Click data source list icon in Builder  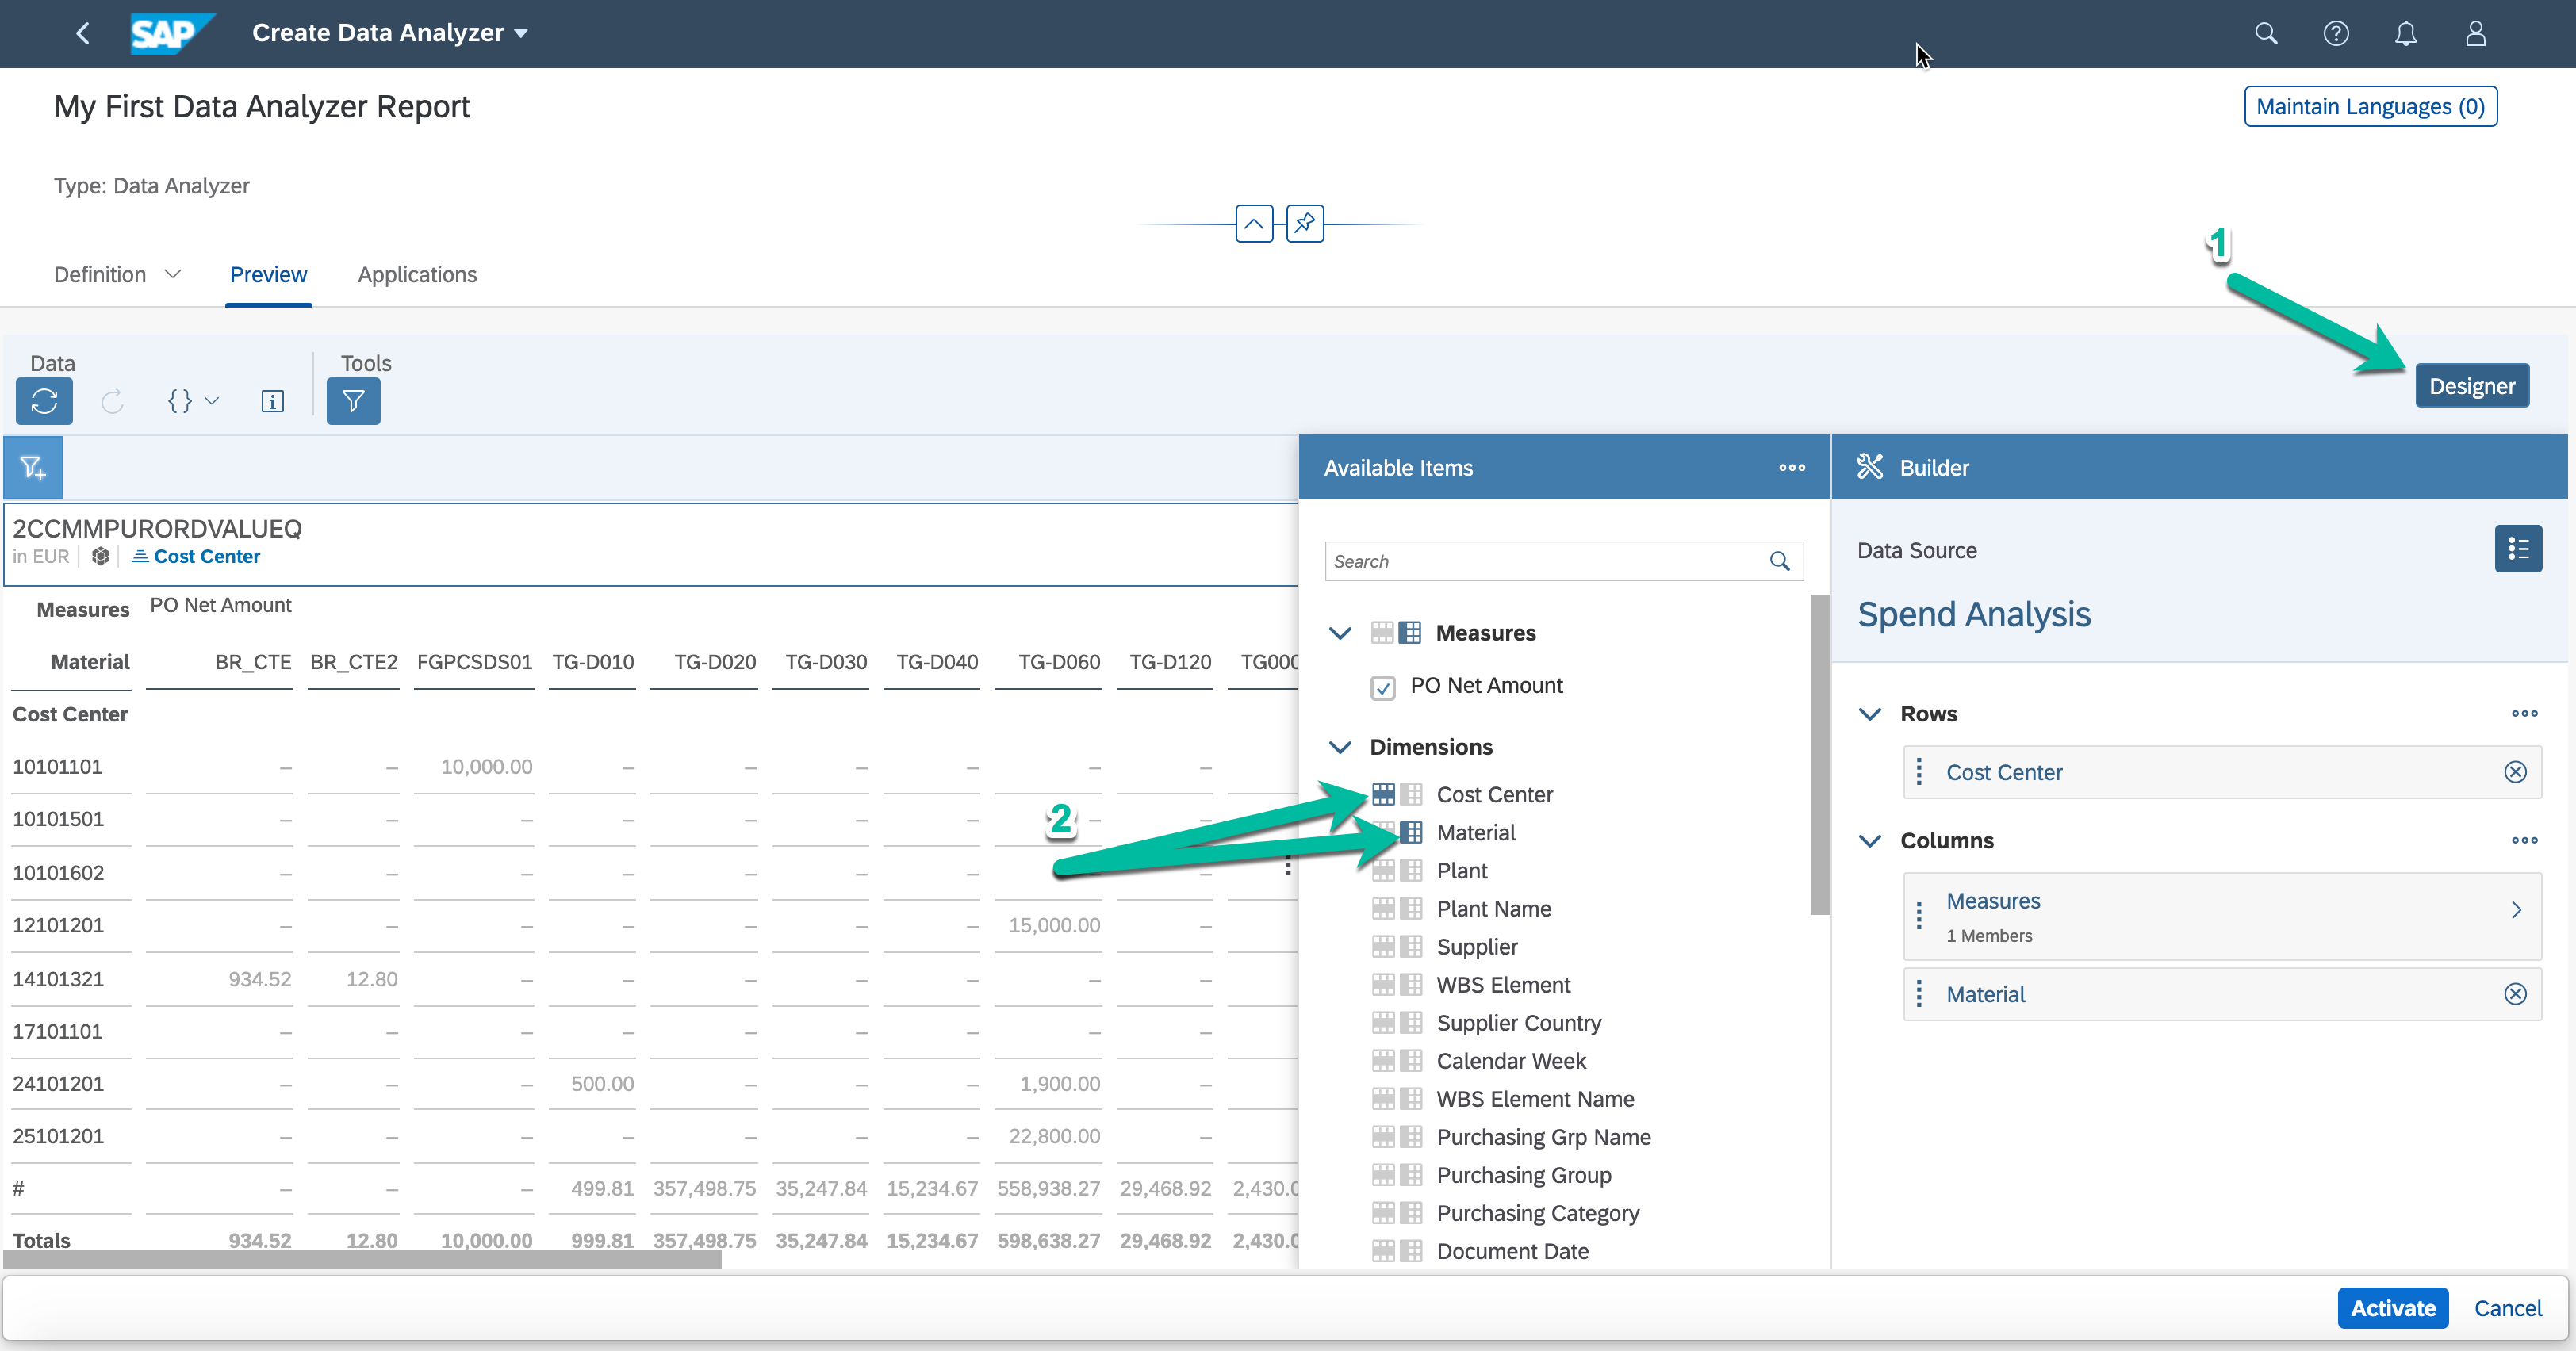click(2517, 549)
